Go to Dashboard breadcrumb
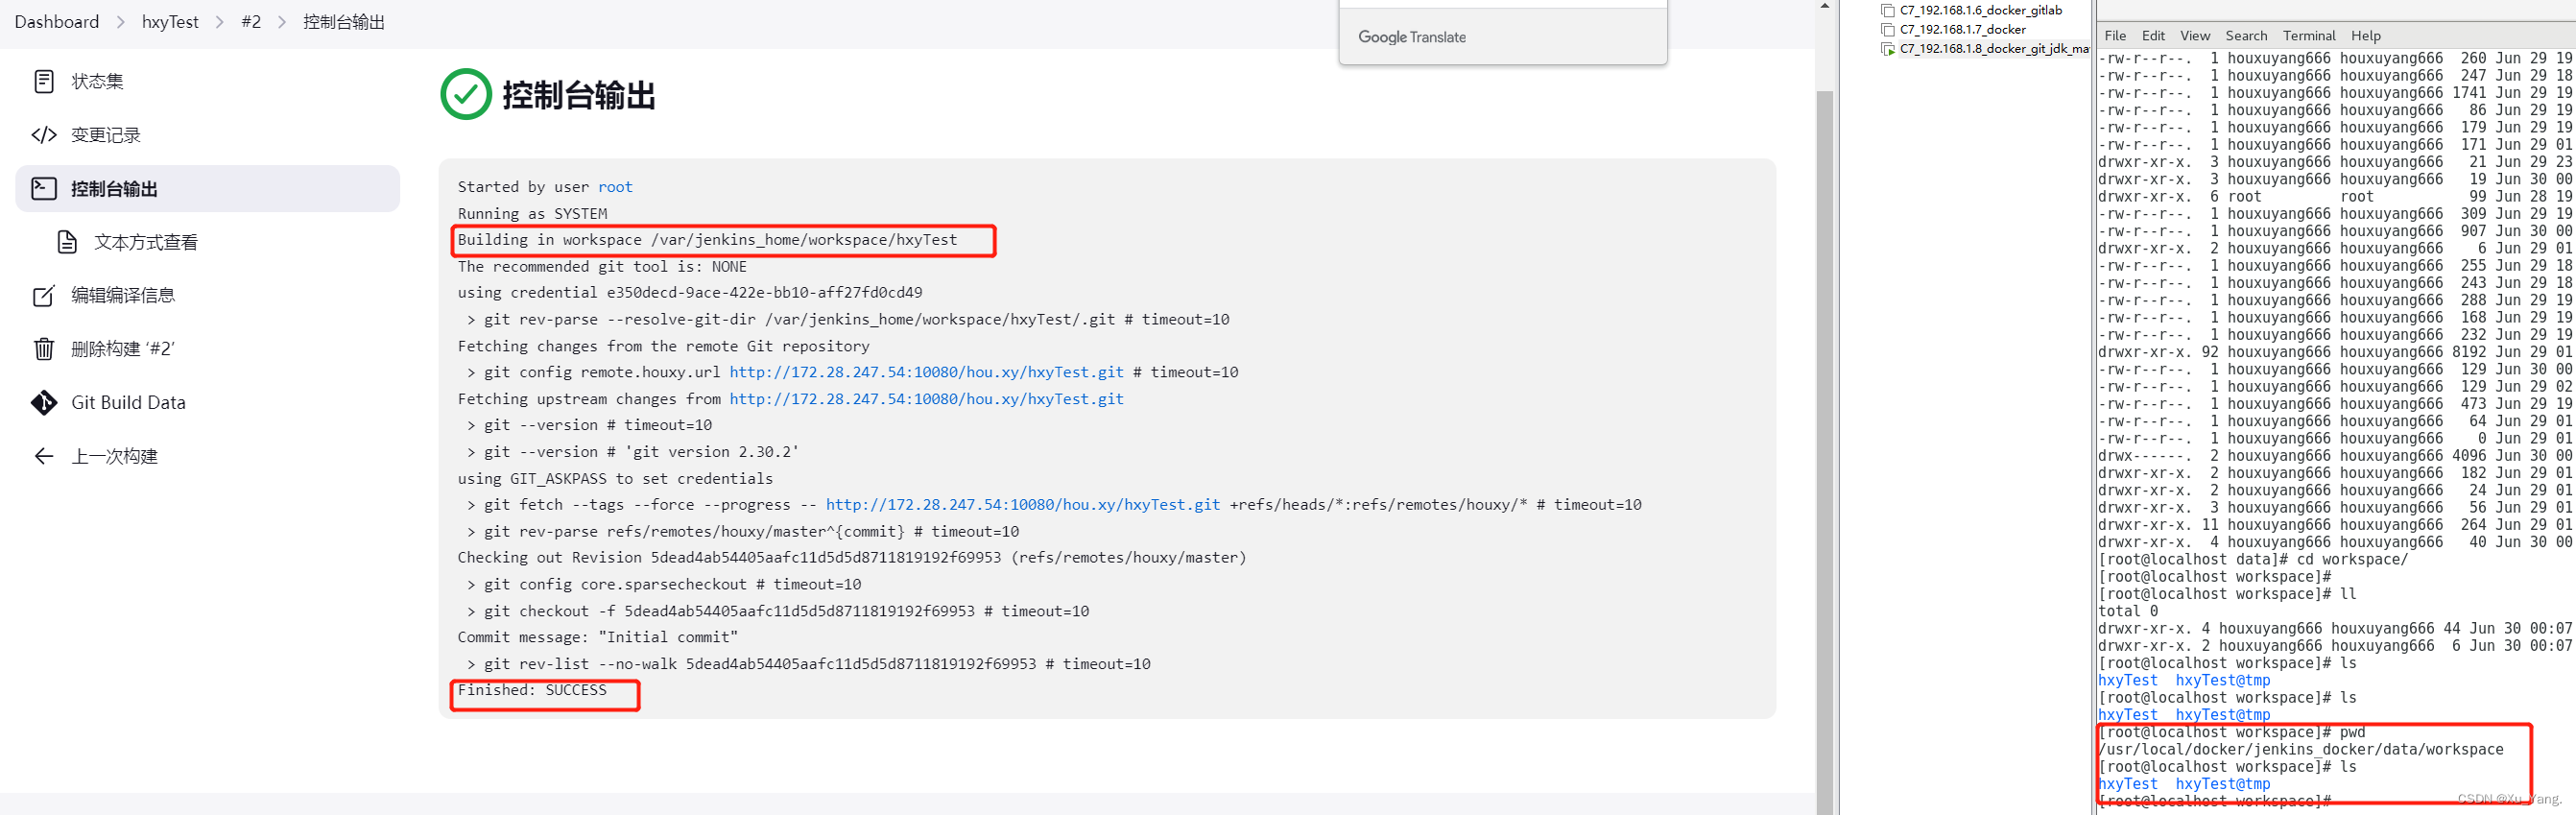2576x815 pixels. 57,22
